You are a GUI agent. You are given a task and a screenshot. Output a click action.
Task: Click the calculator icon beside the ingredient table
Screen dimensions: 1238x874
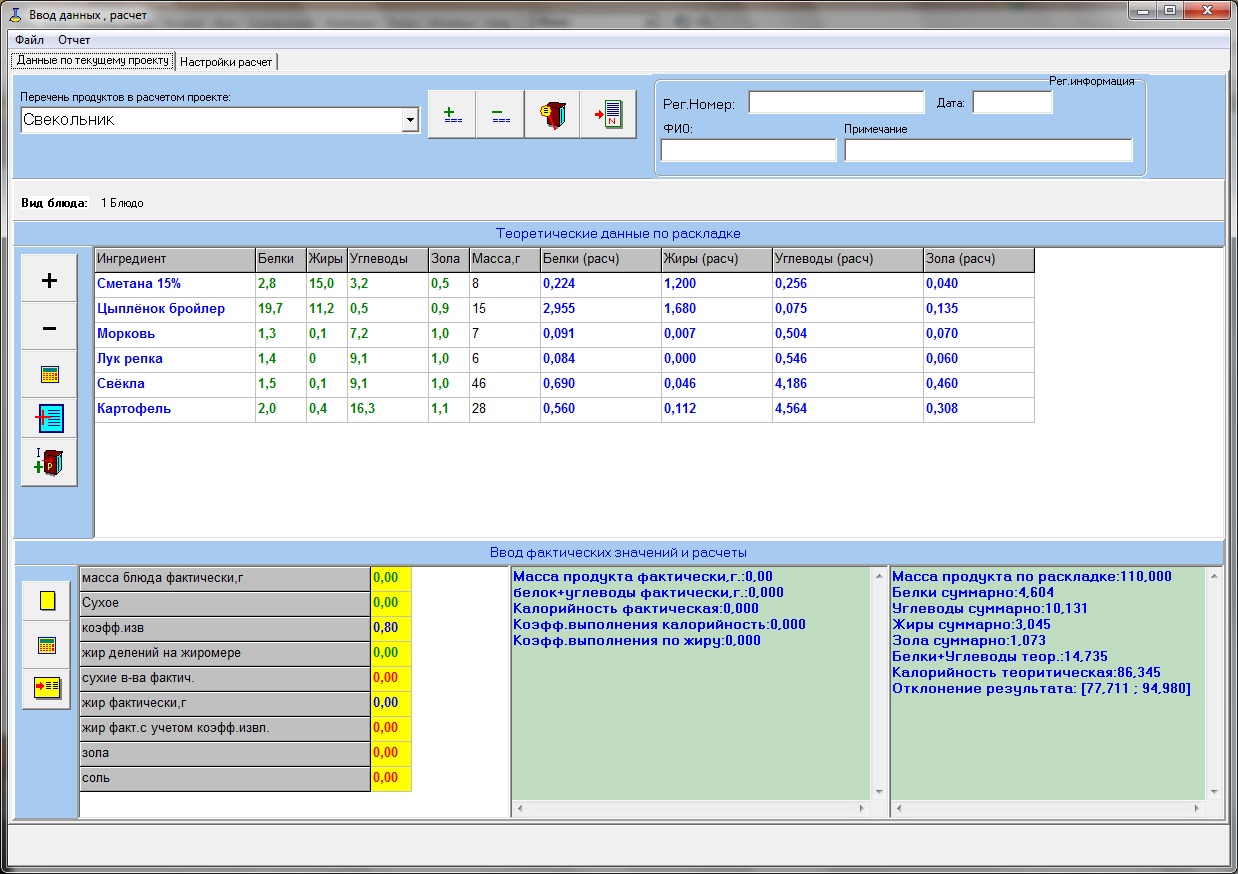coord(49,374)
